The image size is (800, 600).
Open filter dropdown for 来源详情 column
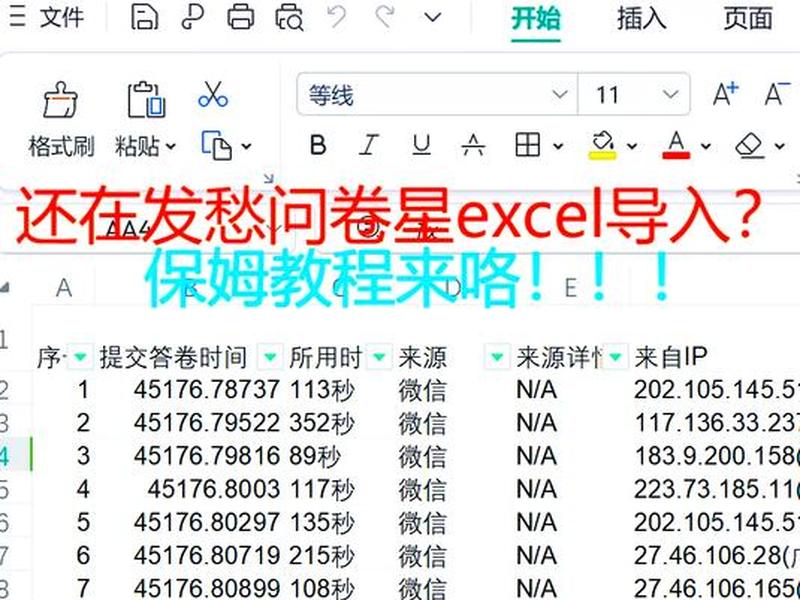pyautogui.click(x=615, y=356)
